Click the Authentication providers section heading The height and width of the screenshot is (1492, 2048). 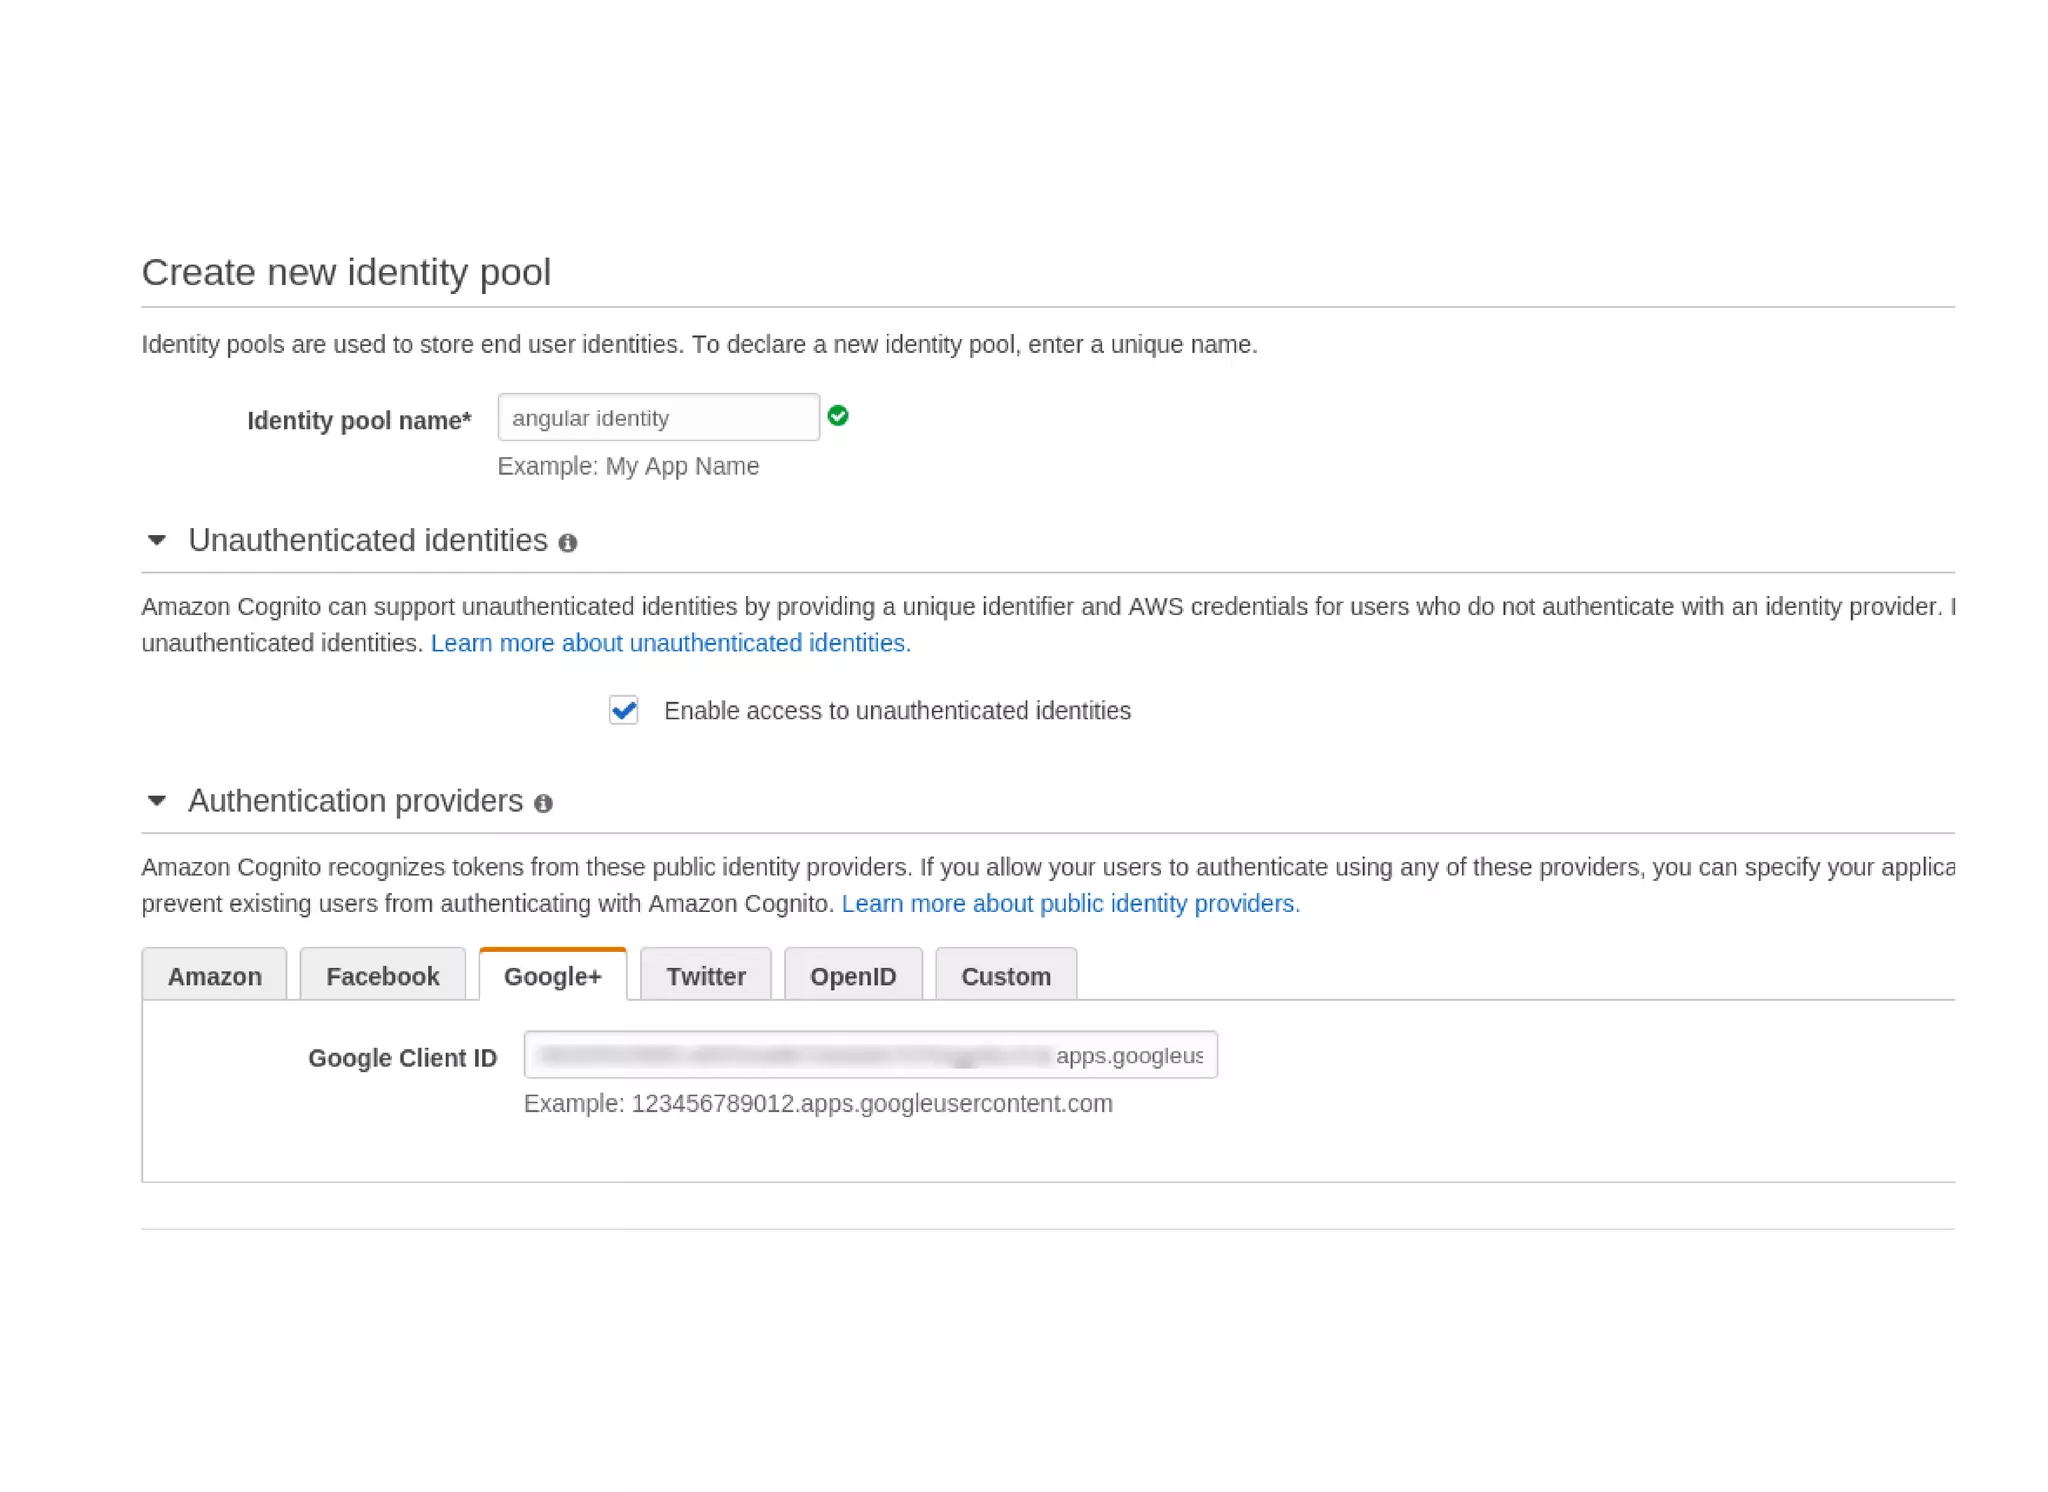click(x=355, y=801)
